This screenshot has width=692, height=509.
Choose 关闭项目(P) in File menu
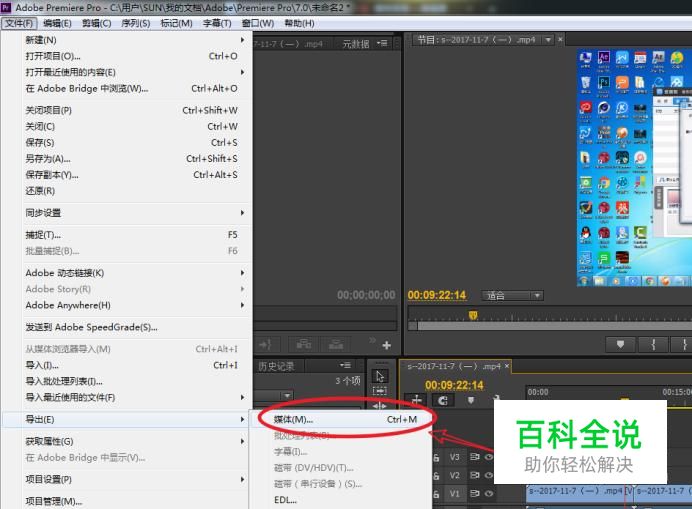(126, 110)
